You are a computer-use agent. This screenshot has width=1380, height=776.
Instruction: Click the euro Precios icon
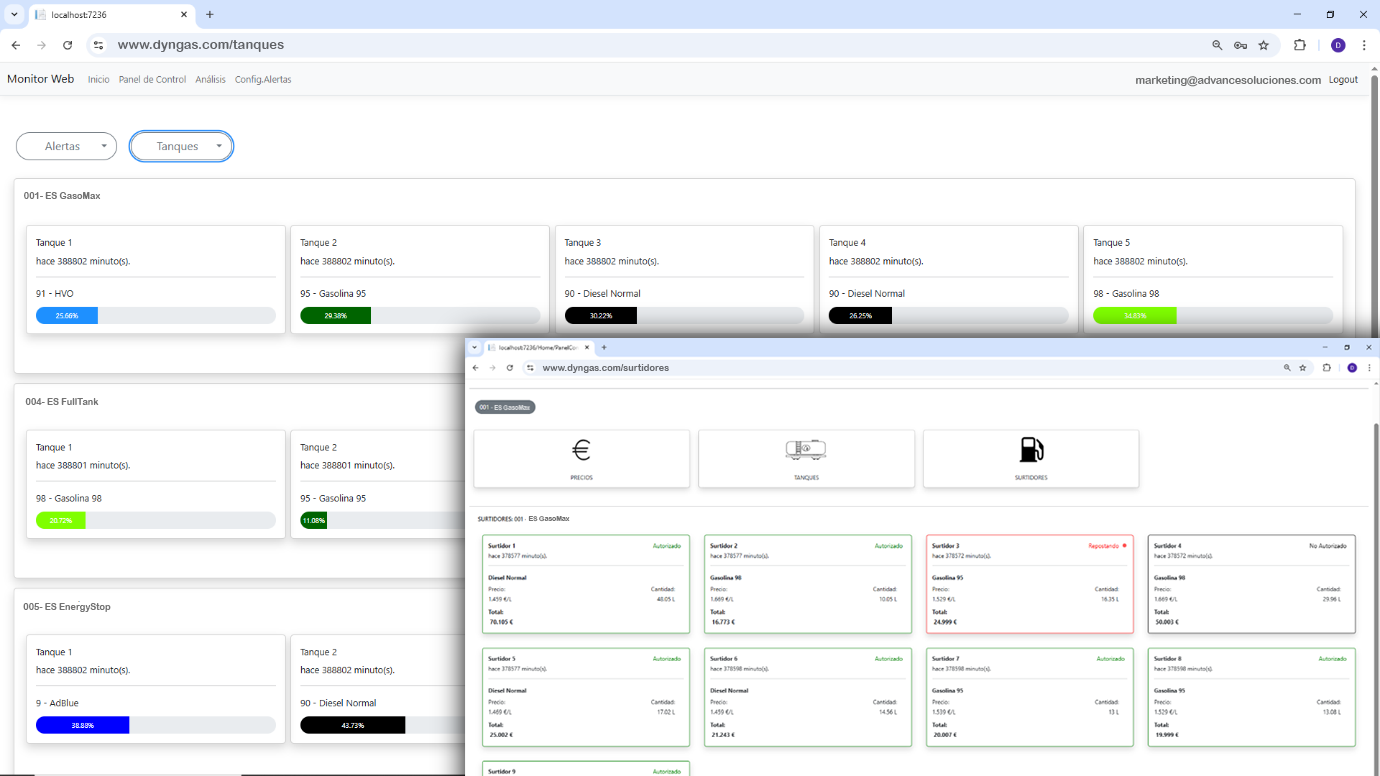click(581, 451)
